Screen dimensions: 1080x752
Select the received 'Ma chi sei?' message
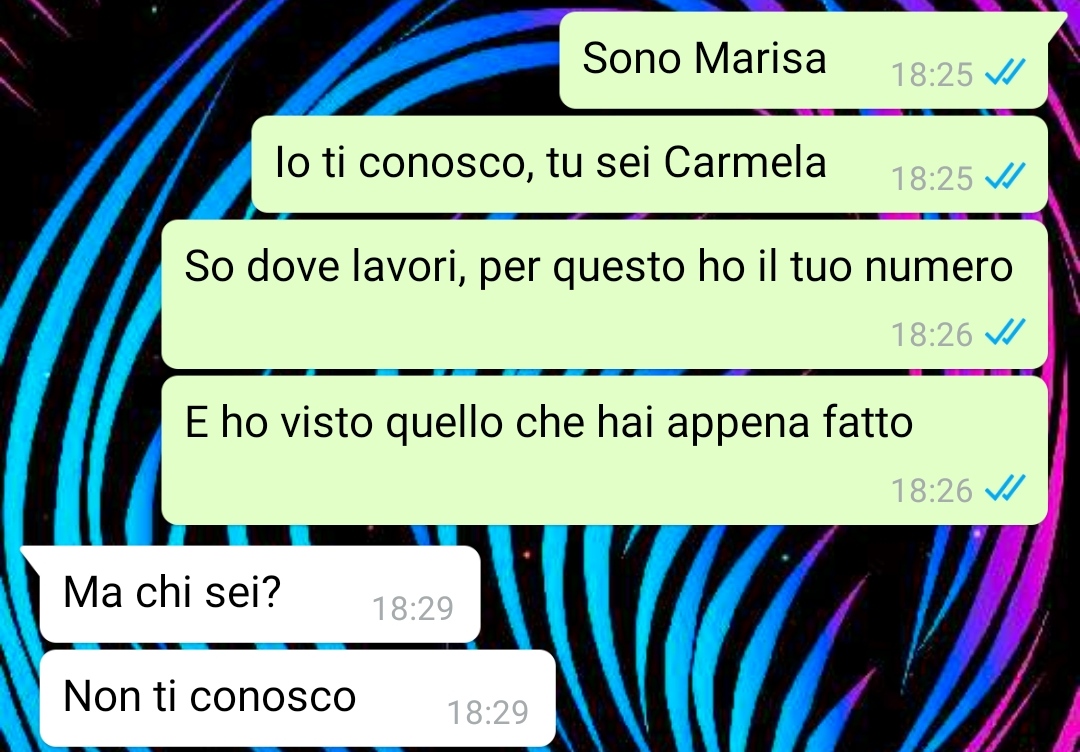pyautogui.click(x=260, y=594)
